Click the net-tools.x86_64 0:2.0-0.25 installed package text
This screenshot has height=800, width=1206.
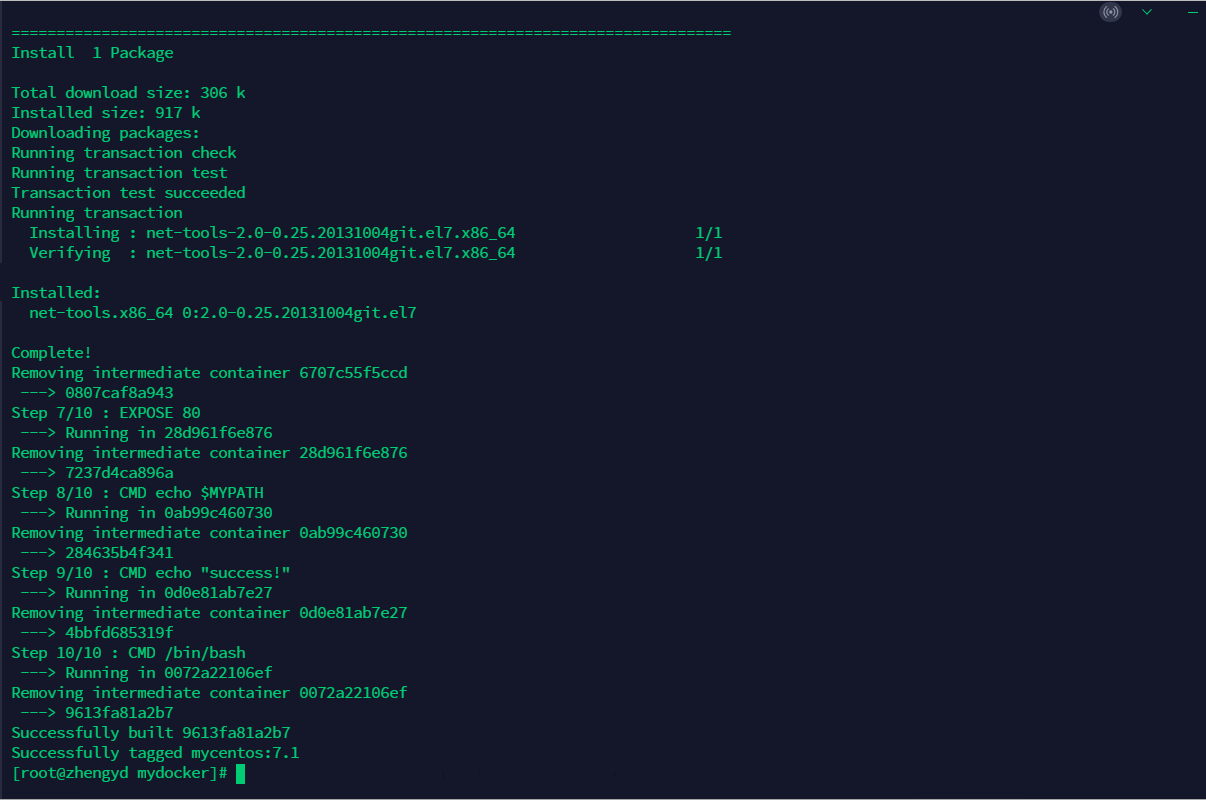pyautogui.click(x=222, y=313)
